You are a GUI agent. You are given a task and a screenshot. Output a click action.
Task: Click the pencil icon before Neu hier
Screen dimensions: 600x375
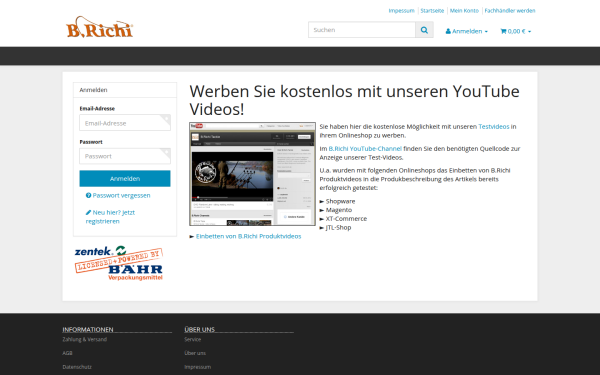click(x=88, y=212)
